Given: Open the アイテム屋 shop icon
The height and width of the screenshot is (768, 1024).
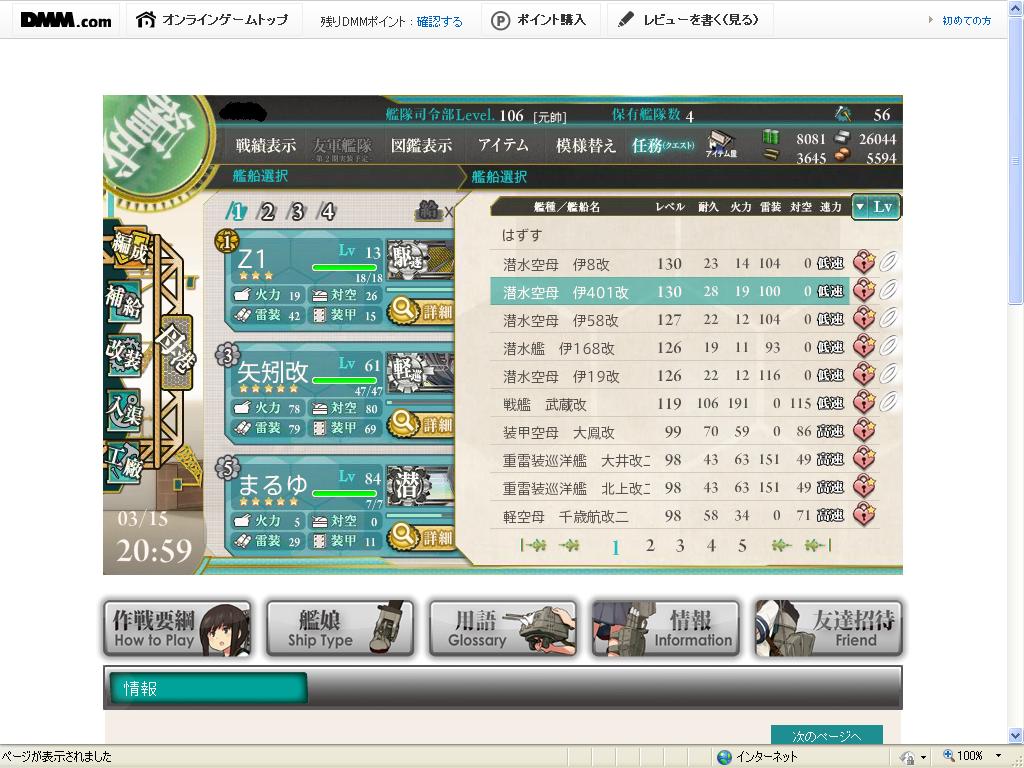Looking at the screenshot, I should [x=721, y=144].
